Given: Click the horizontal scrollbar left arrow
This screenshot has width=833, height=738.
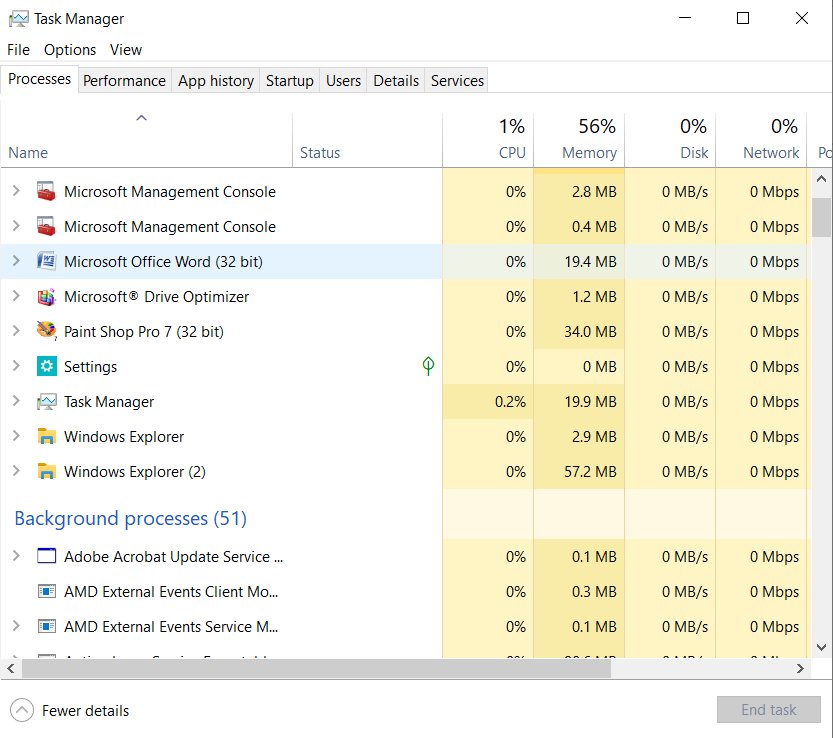Looking at the screenshot, I should click(11, 668).
